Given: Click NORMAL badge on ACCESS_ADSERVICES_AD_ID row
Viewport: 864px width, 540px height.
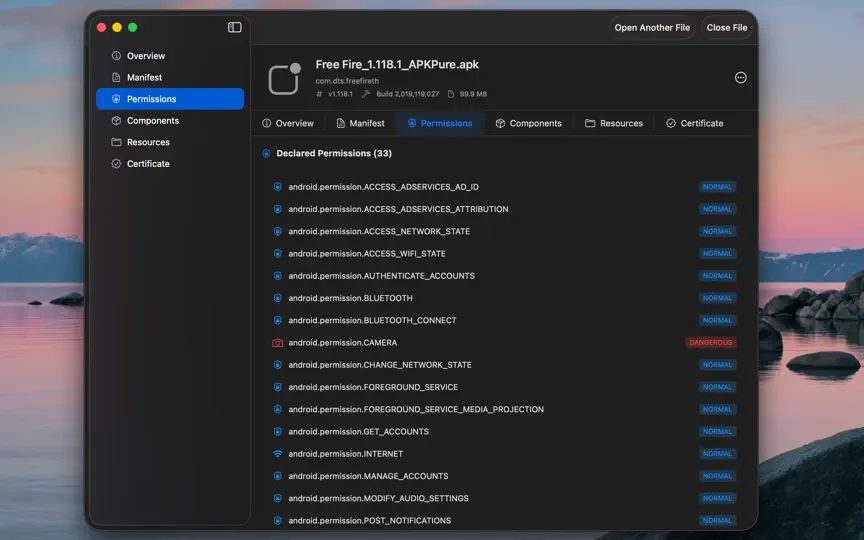Looking at the screenshot, I should [x=717, y=187].
